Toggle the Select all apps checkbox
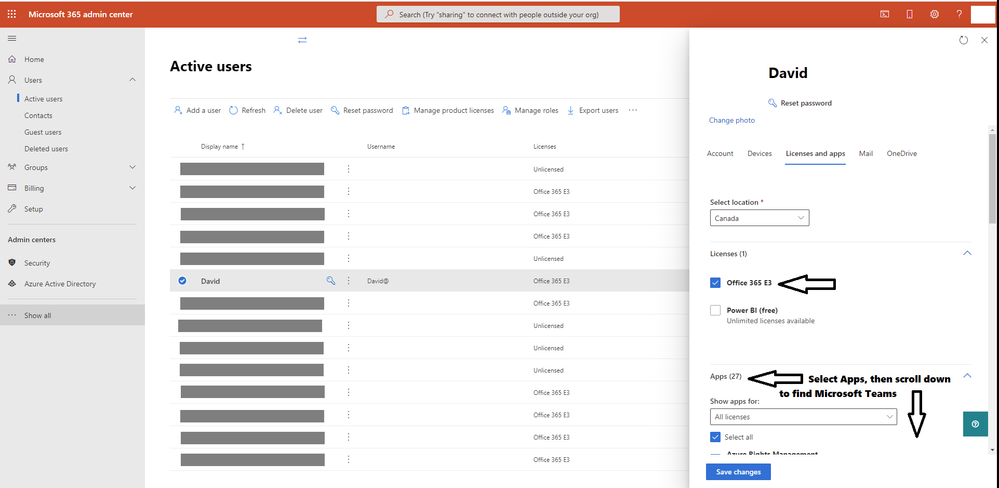Viewport: 999px width, 488px height. [x=715, y=437]
